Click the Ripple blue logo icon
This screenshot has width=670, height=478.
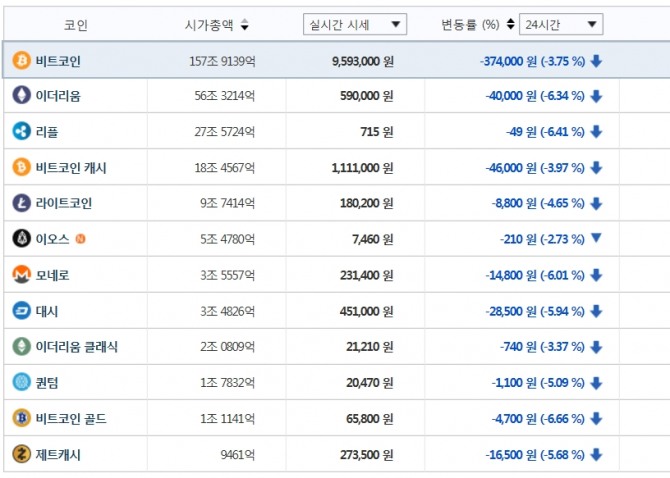pos(21,131)
